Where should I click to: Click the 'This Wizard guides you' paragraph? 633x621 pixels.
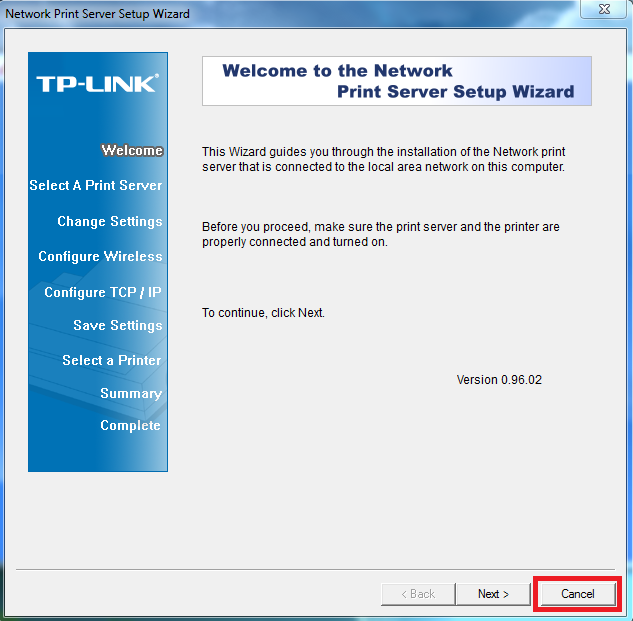coord(383,159)
